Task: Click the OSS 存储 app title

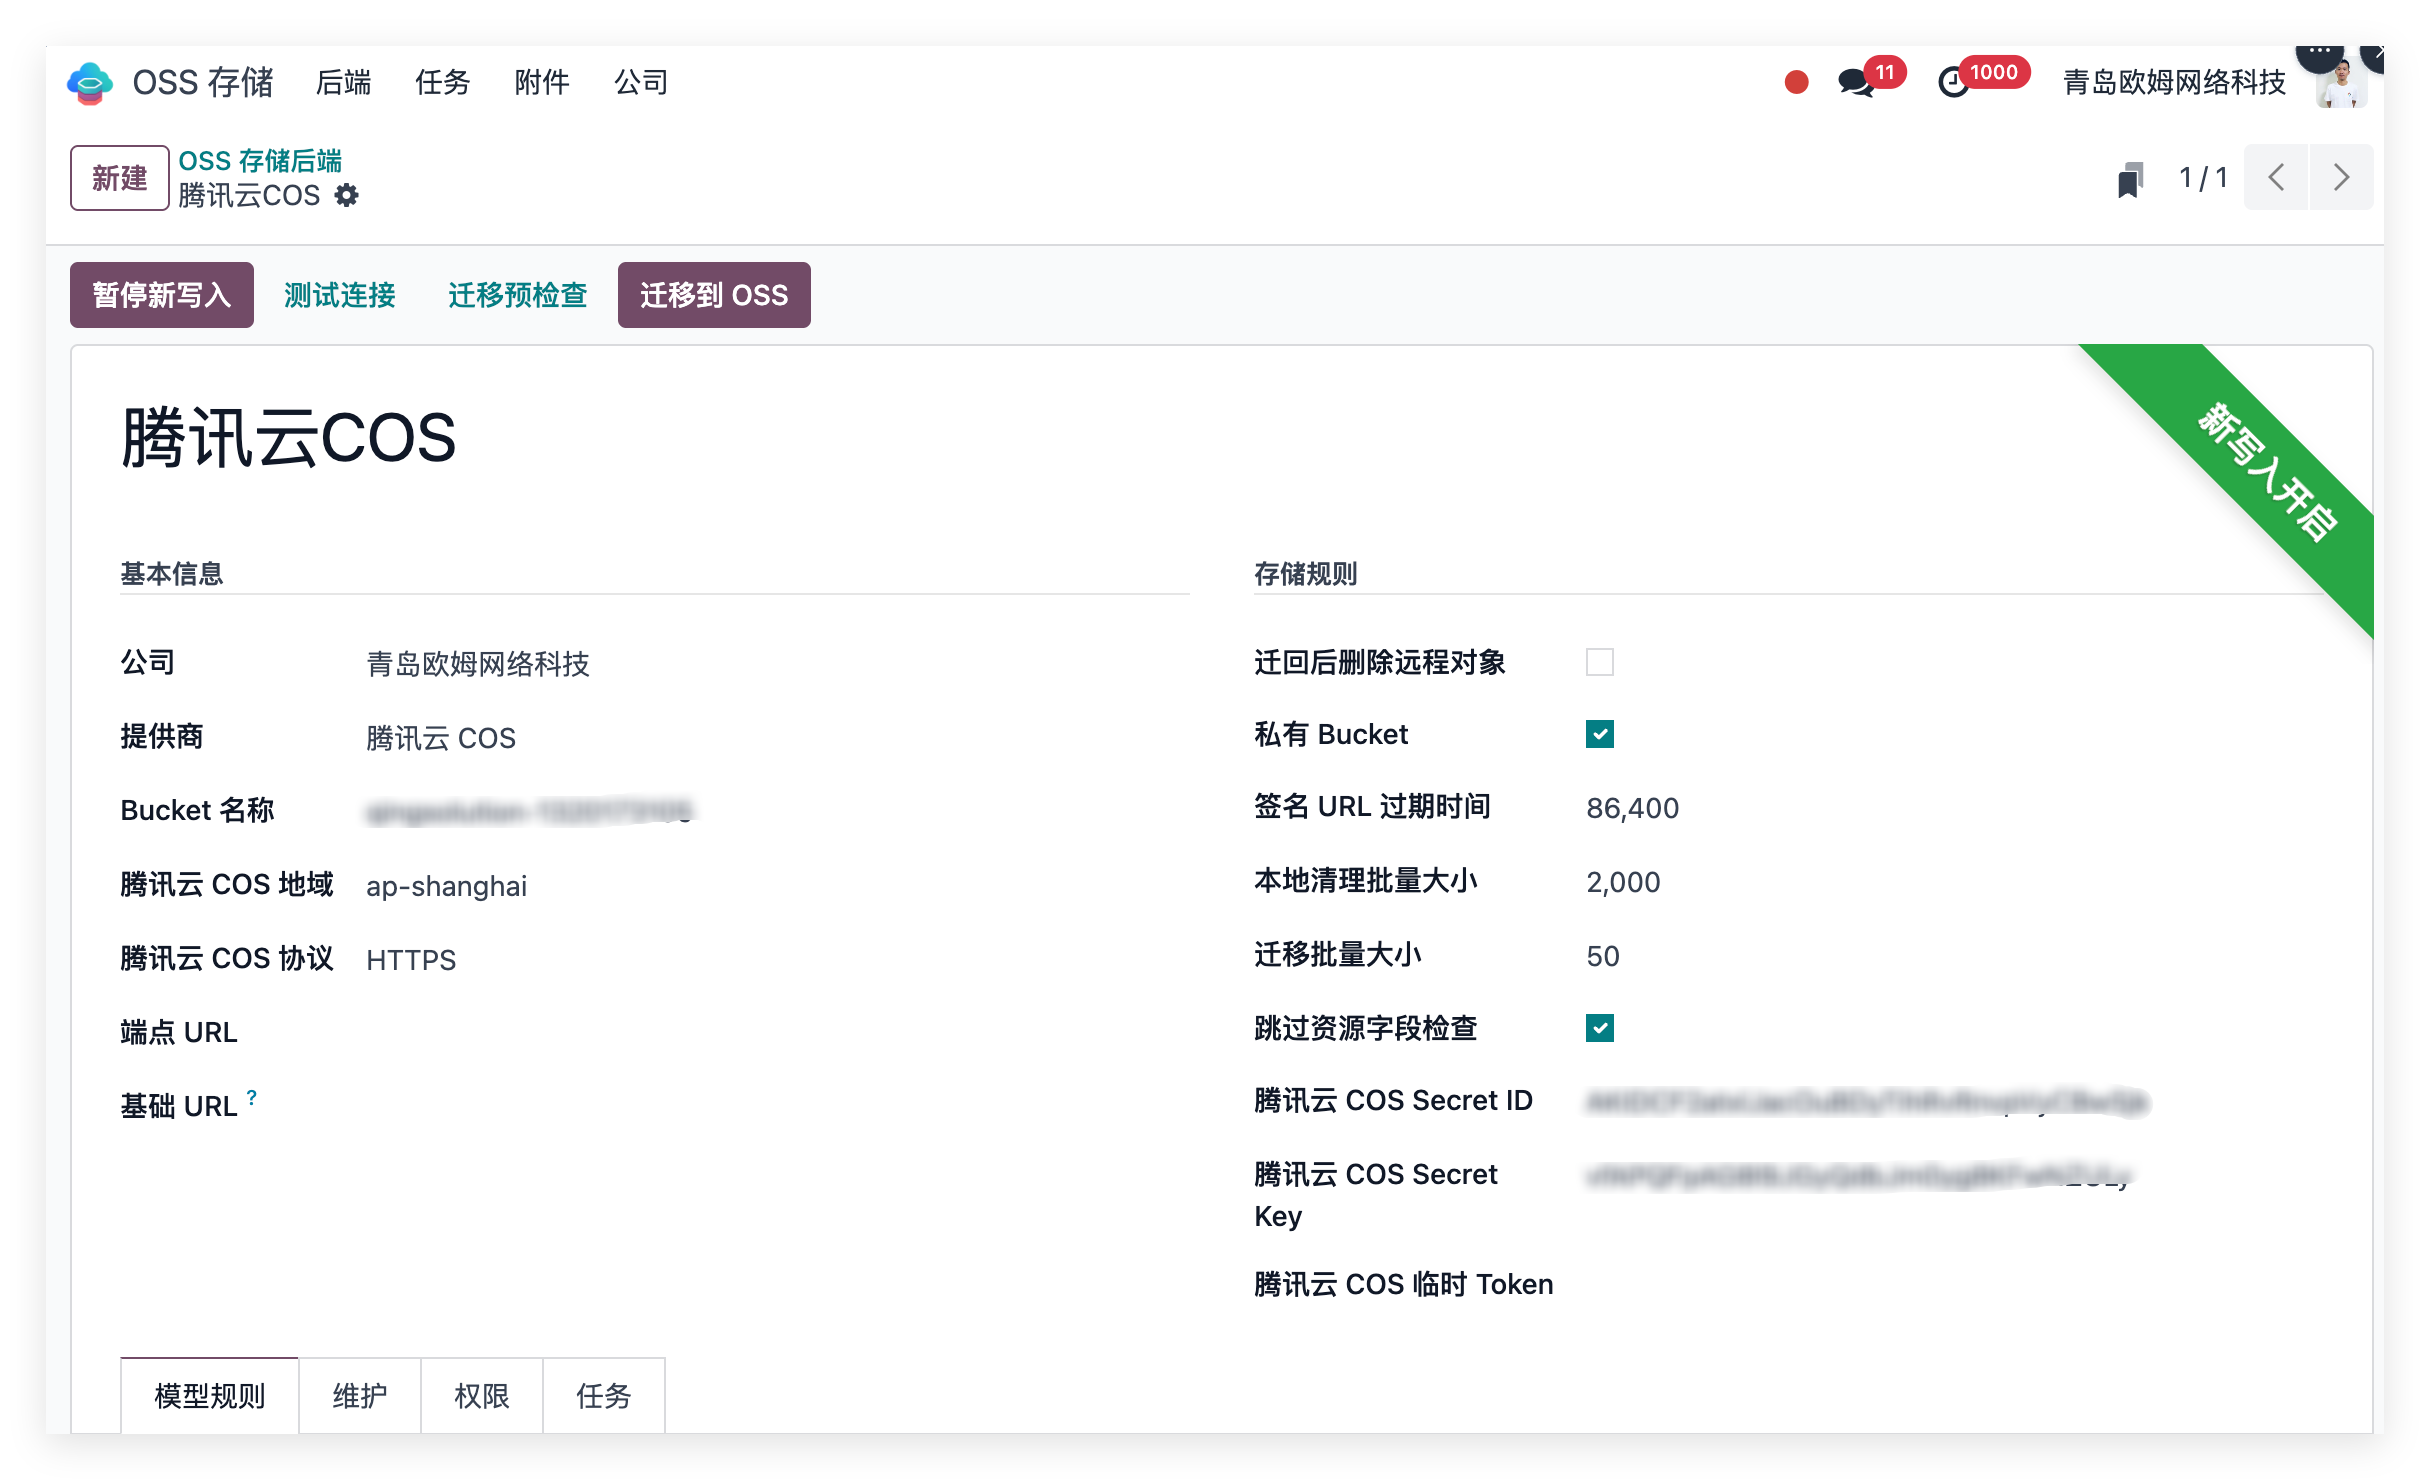Action: coord(203,82)
